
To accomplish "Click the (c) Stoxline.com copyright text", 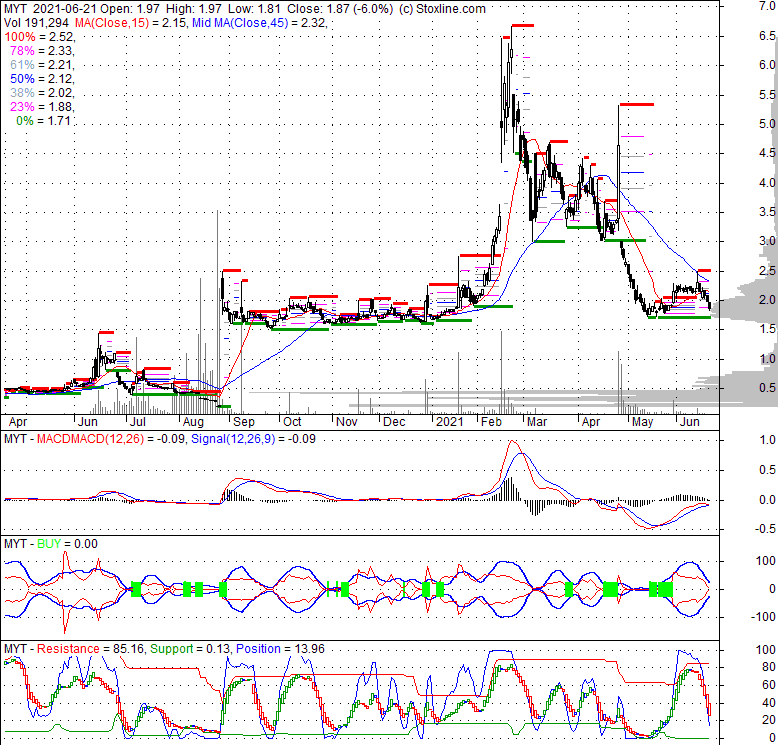I will coord(442,9).
